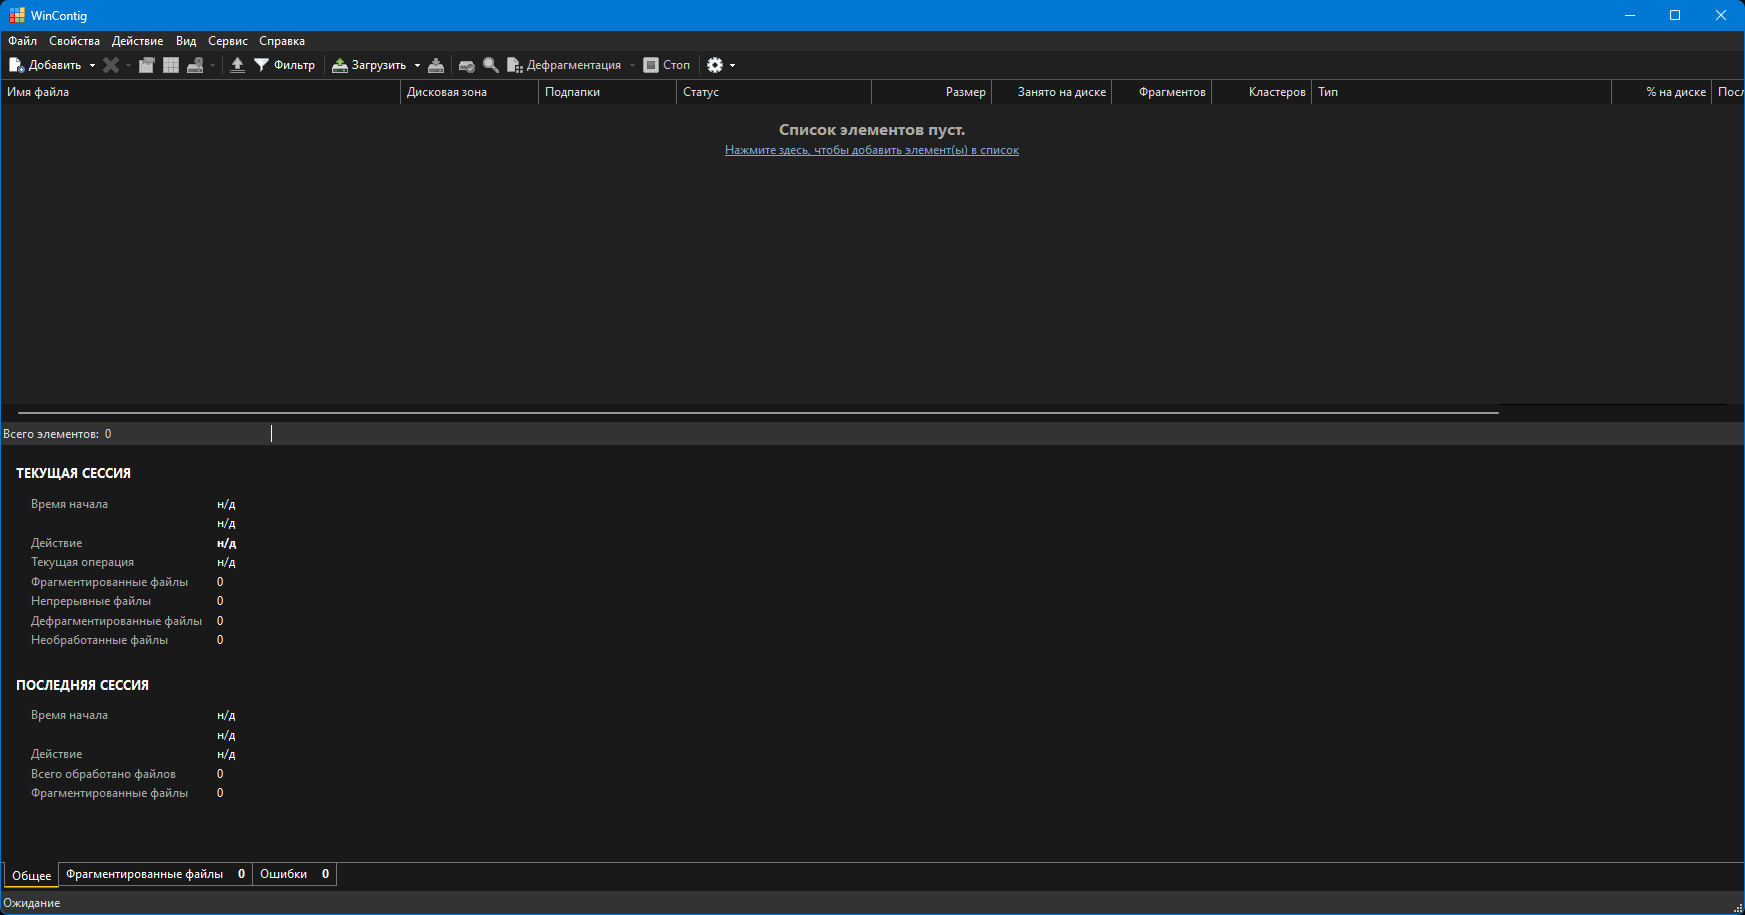Expand the Добавить dropdown arrow
Viewport: 1745px width, 915px height.
tap(92, 65)
